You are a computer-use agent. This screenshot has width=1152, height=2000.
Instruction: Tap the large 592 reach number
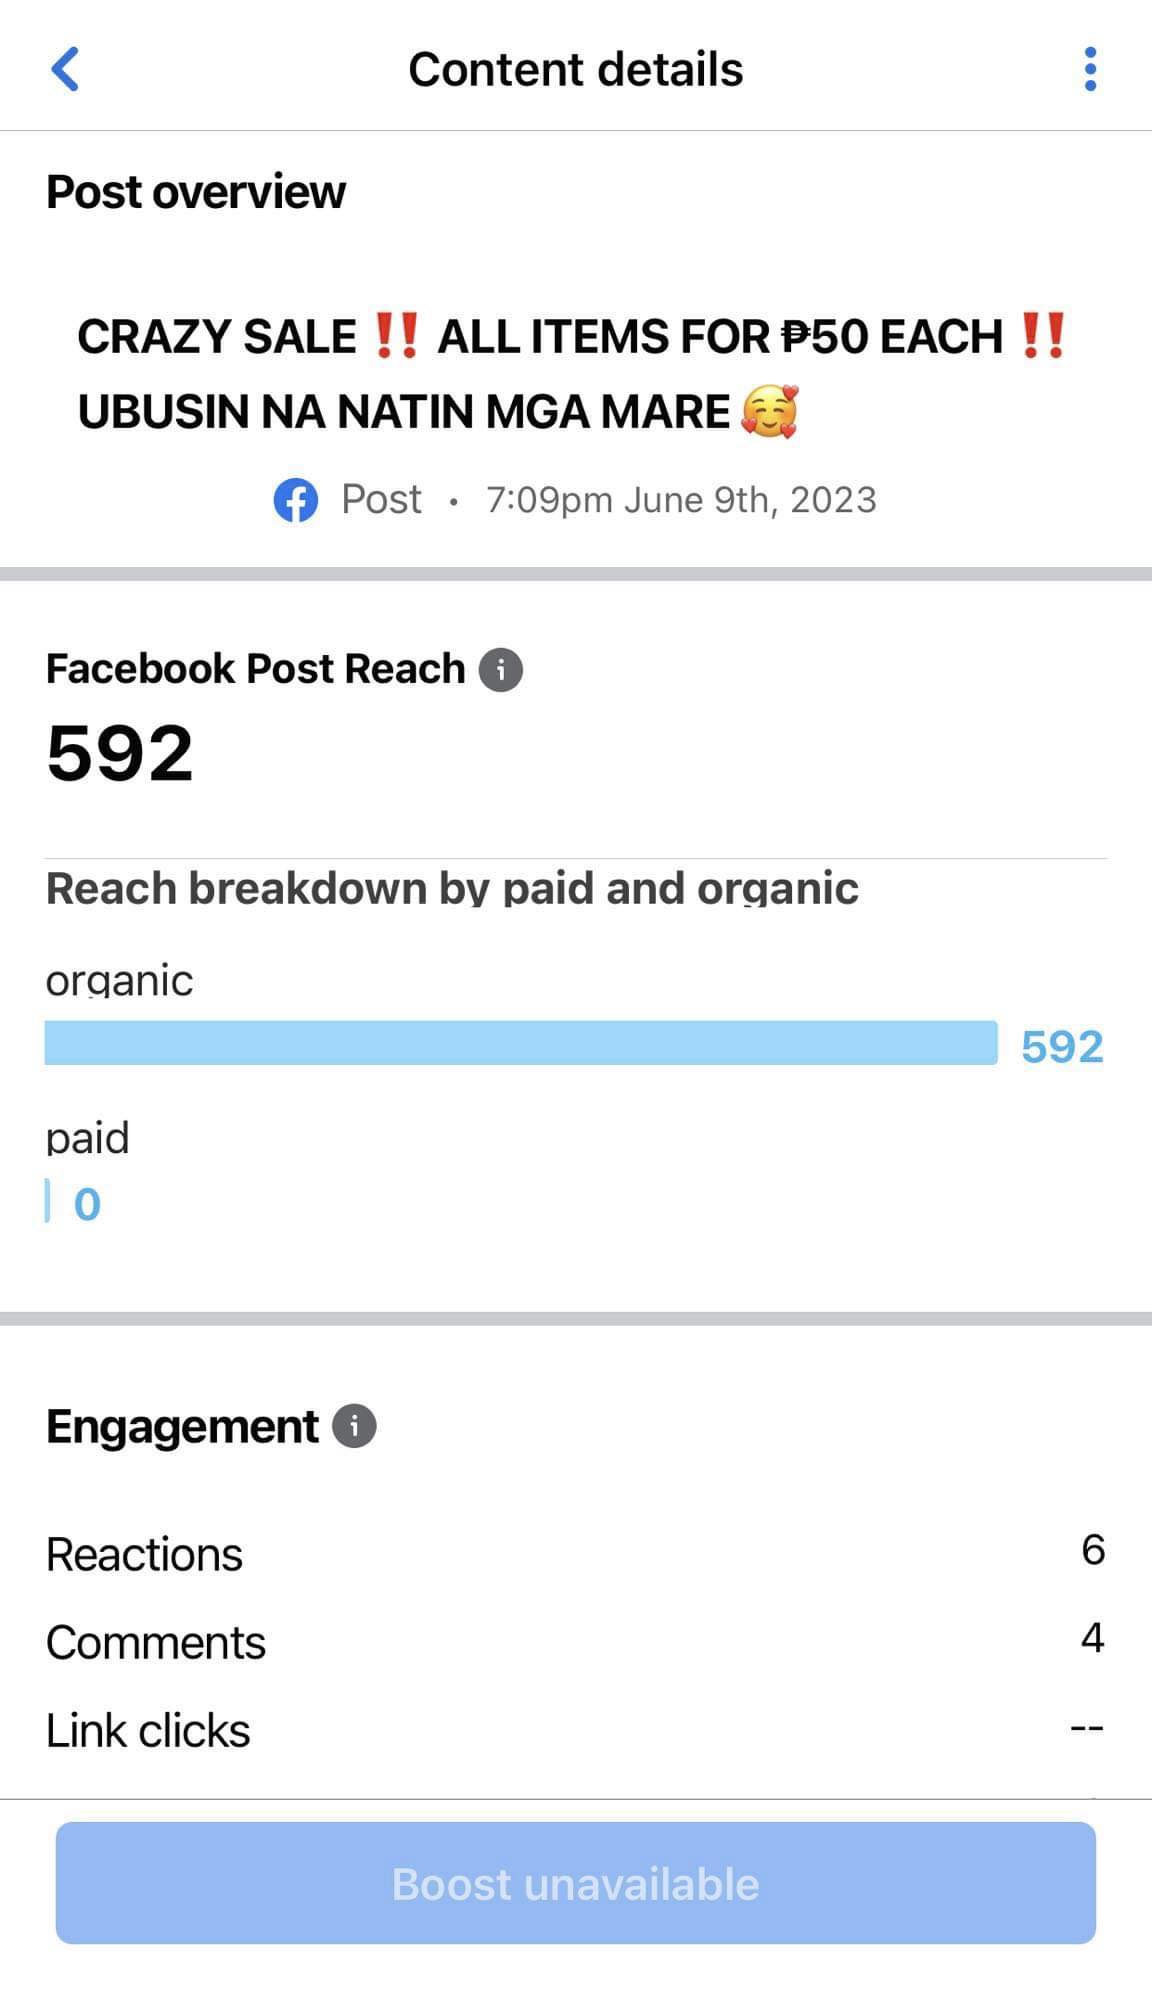(120, 753)
